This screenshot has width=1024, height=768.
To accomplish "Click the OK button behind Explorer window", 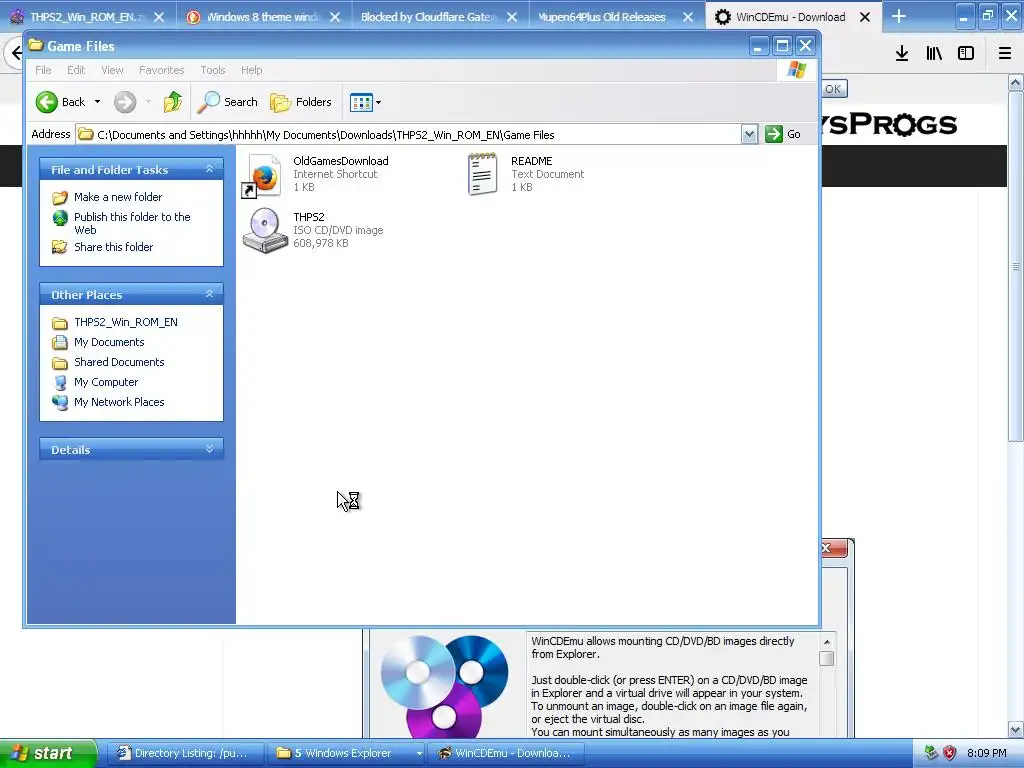I will (x=833, y=89).
